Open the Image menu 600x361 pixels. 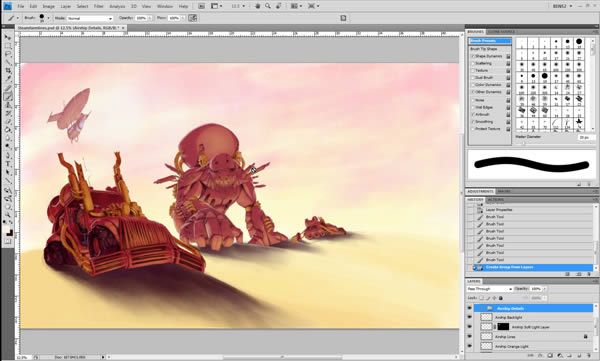pyautogui.click(x=48, y=7)
